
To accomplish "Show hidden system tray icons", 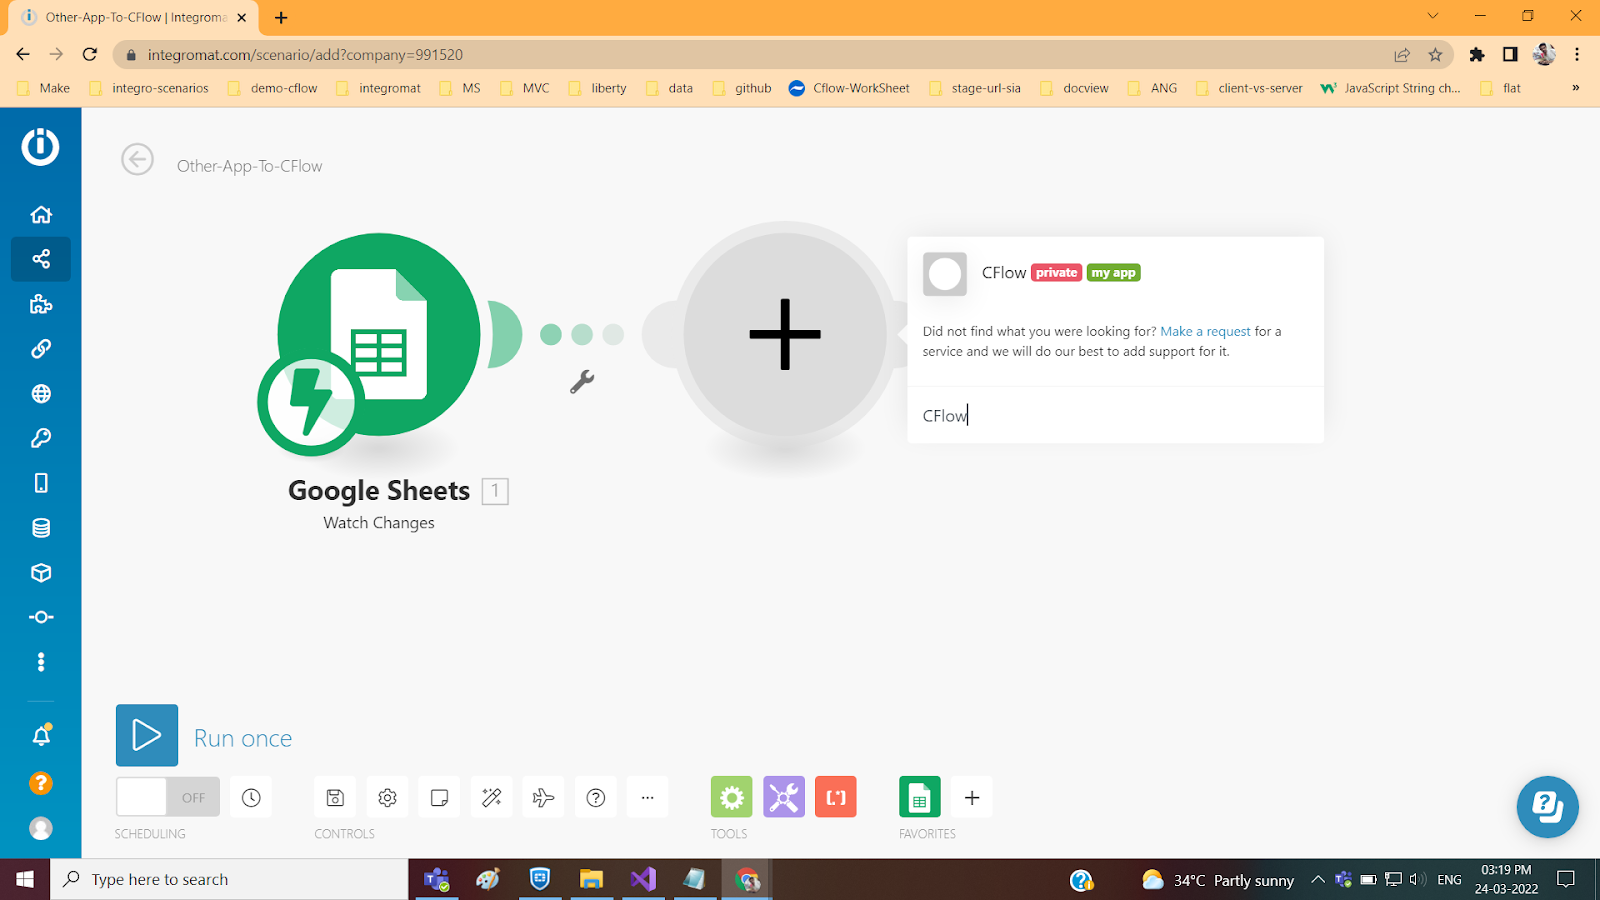I will (1317, 880).
